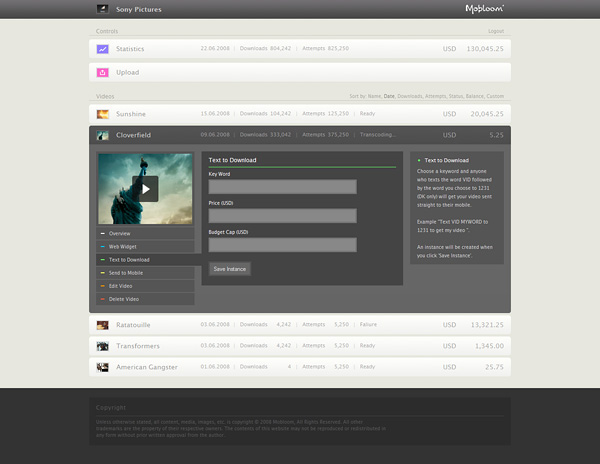
Task: Click Ratatouille balance 13,321.25
Action: coord(487,325)
